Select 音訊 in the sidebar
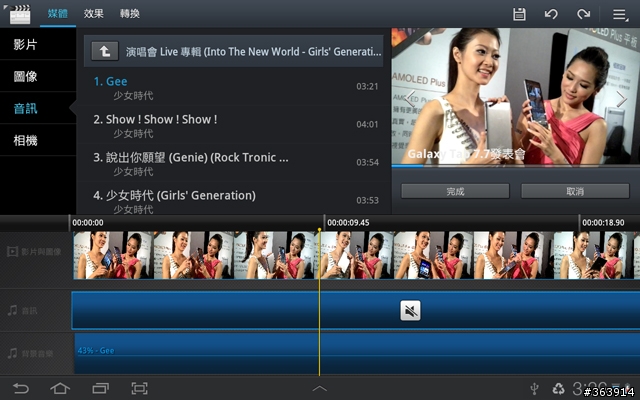This screenshot has height=400, width=640. (38, 108)
